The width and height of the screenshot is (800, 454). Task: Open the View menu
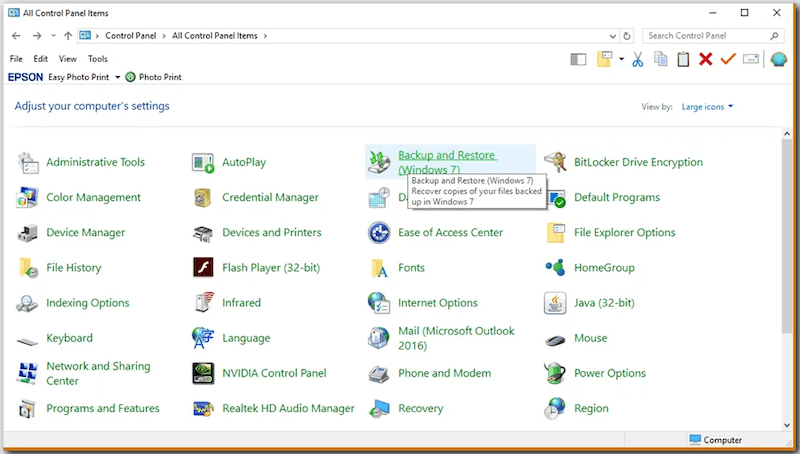pos(67,59)
